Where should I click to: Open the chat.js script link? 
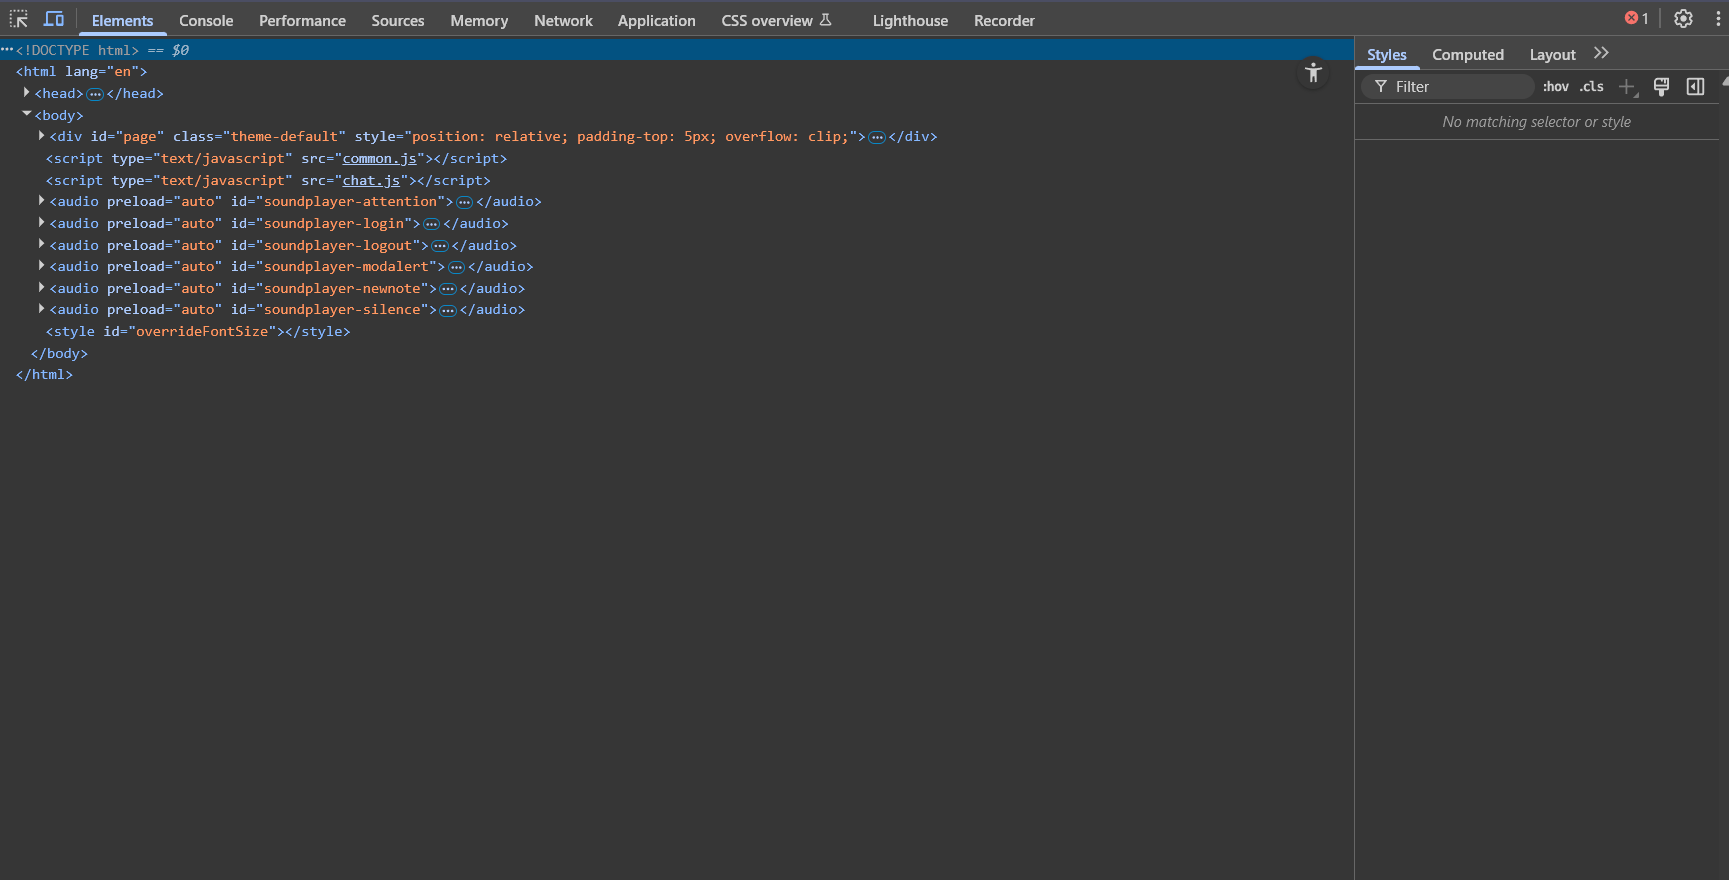pyautogui.click(x=371, y=180)
